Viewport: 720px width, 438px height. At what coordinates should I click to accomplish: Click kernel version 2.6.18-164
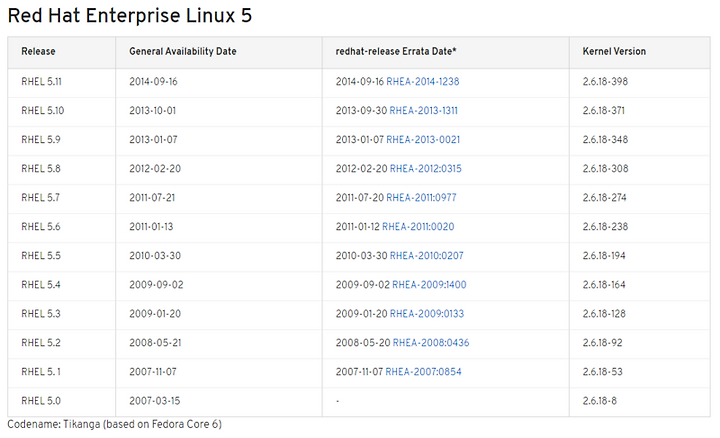(604, 285)
